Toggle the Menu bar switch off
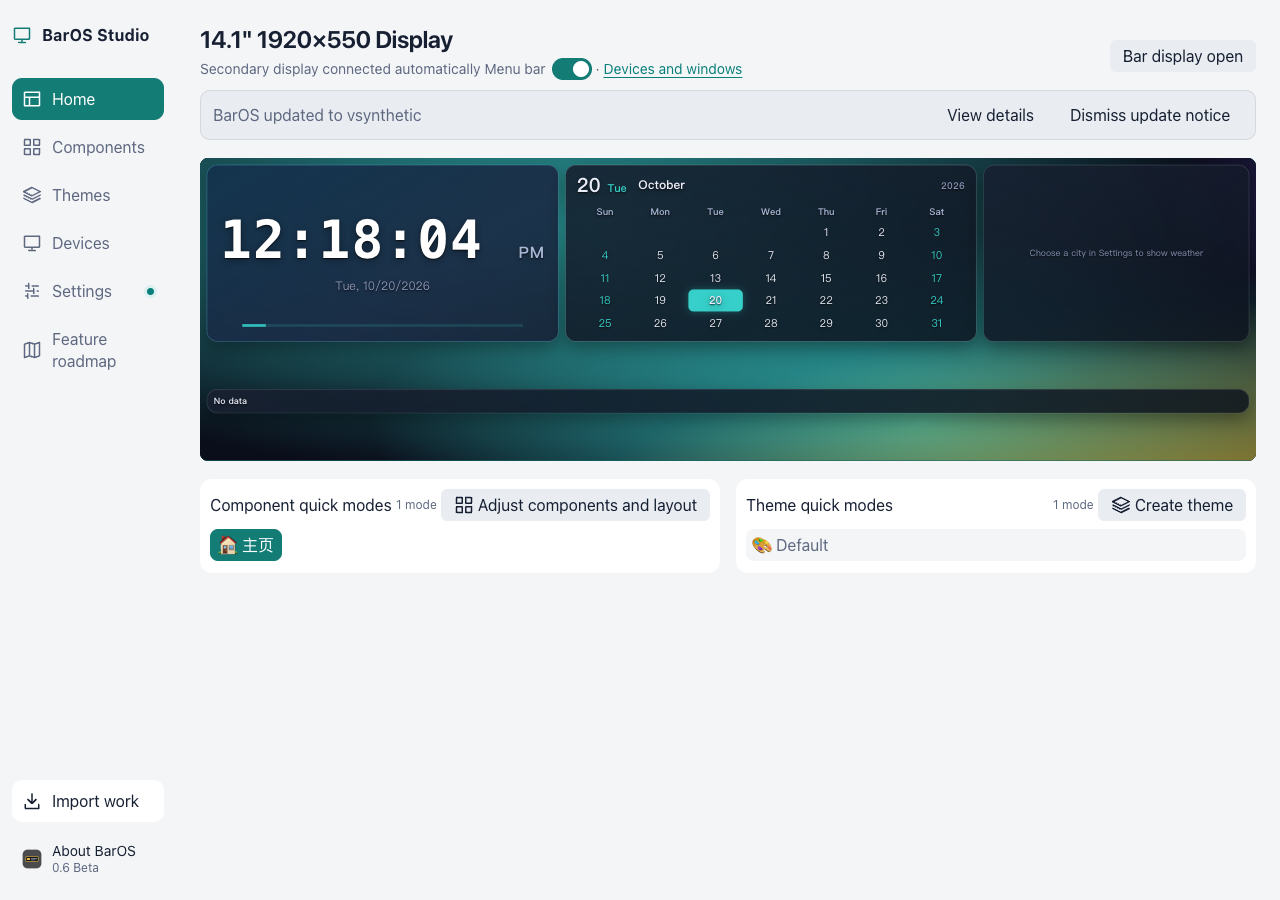 [572, 69]
